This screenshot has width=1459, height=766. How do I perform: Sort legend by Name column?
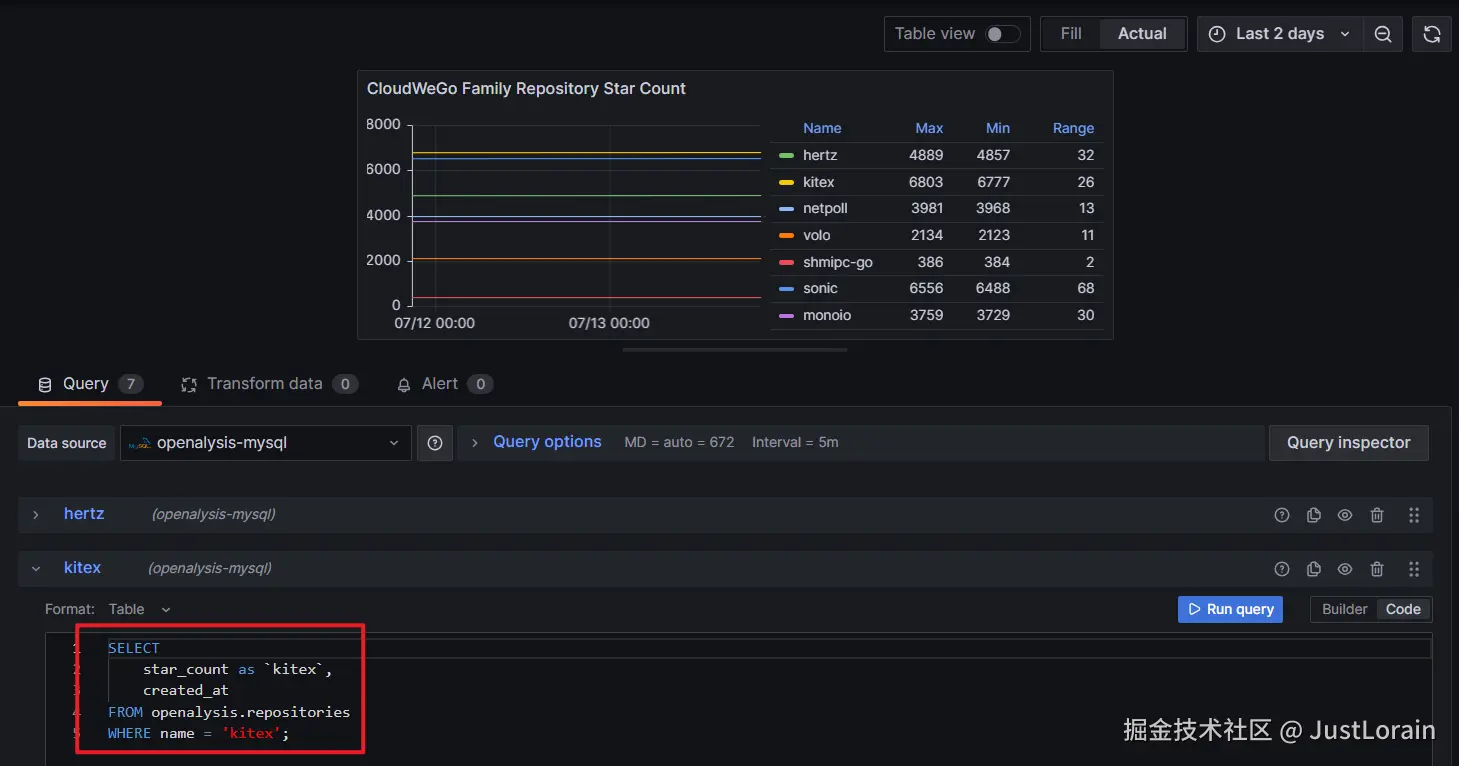pos(822,128)
